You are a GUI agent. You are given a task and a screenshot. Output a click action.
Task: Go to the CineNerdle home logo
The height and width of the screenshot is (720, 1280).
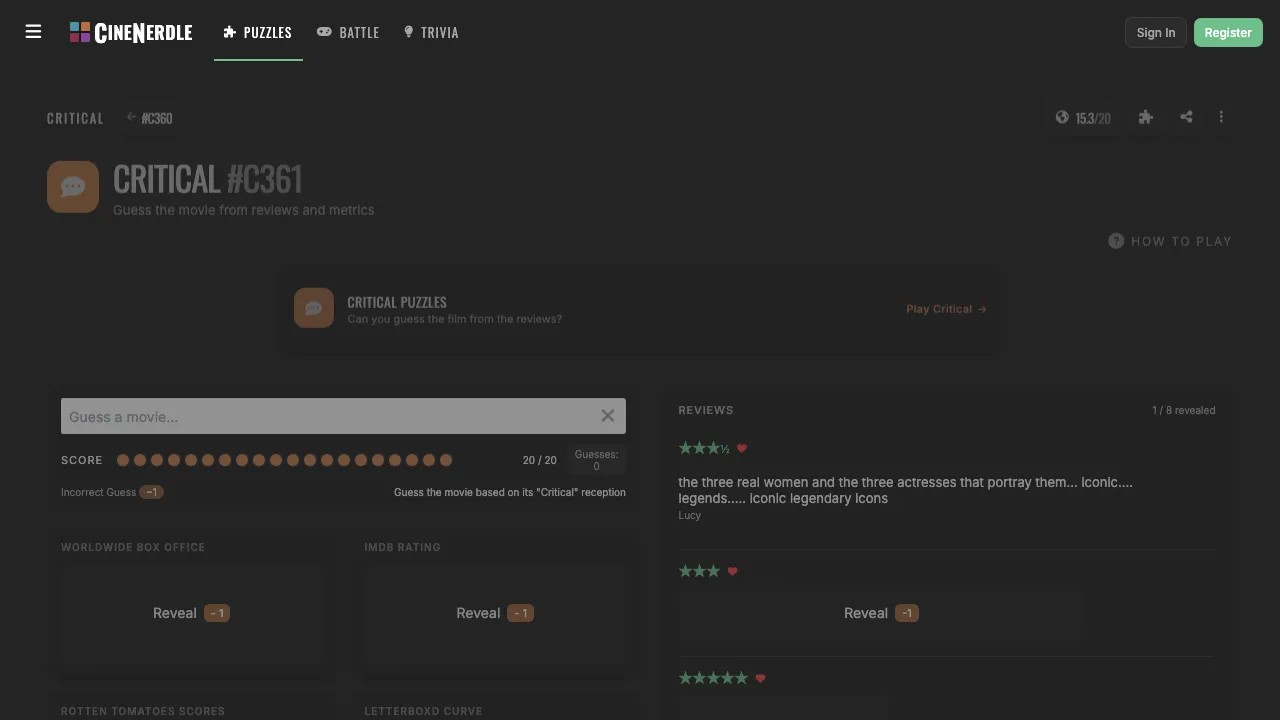point(131,33)
